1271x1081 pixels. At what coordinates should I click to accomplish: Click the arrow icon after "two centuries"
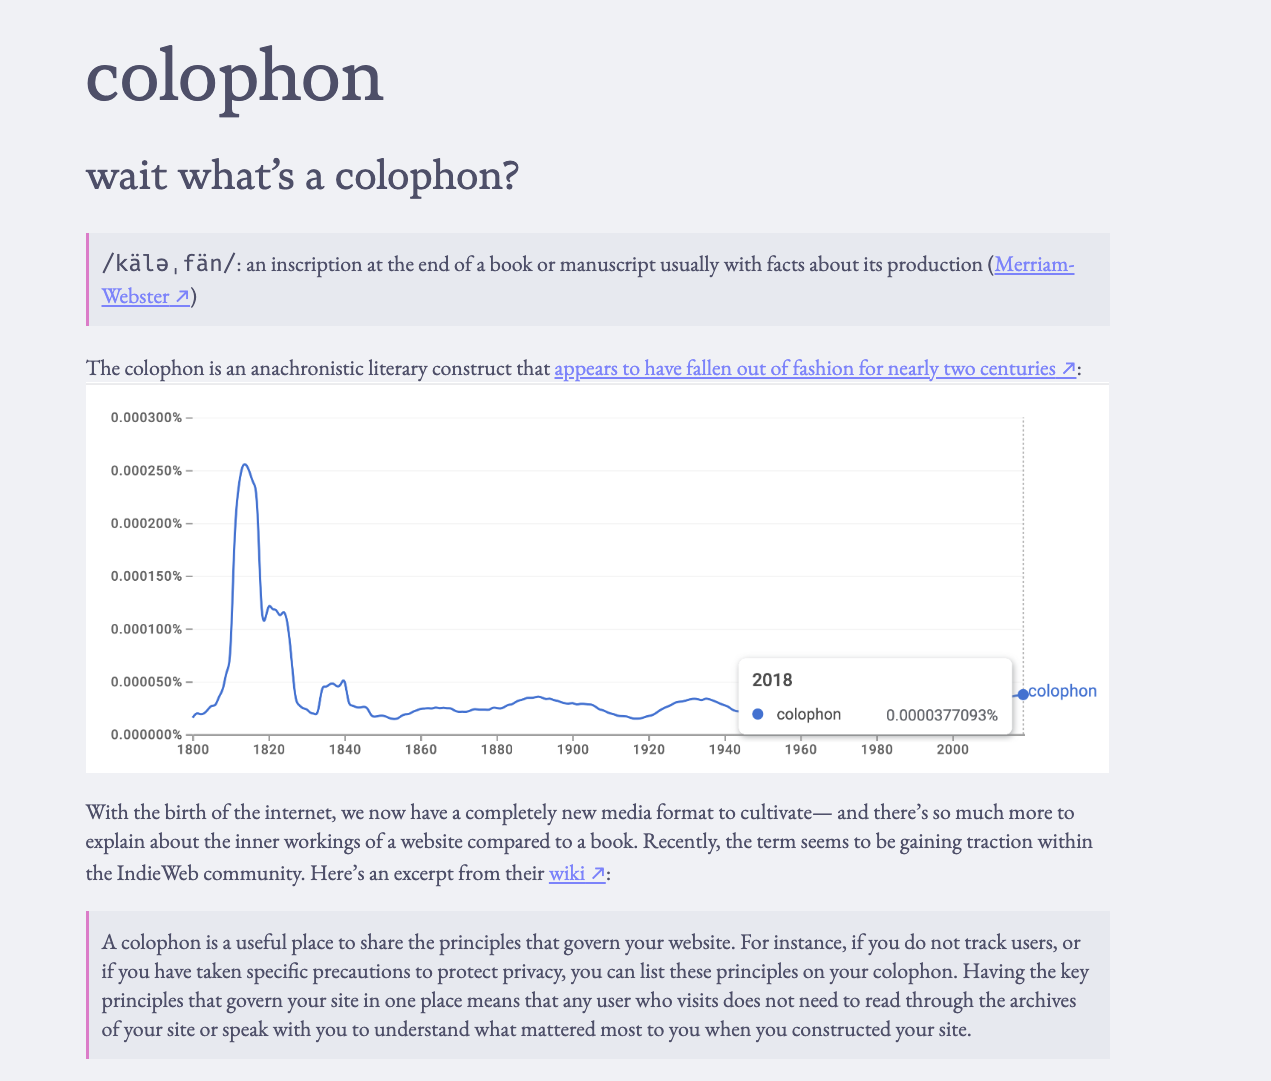[x=1068, y=369]
